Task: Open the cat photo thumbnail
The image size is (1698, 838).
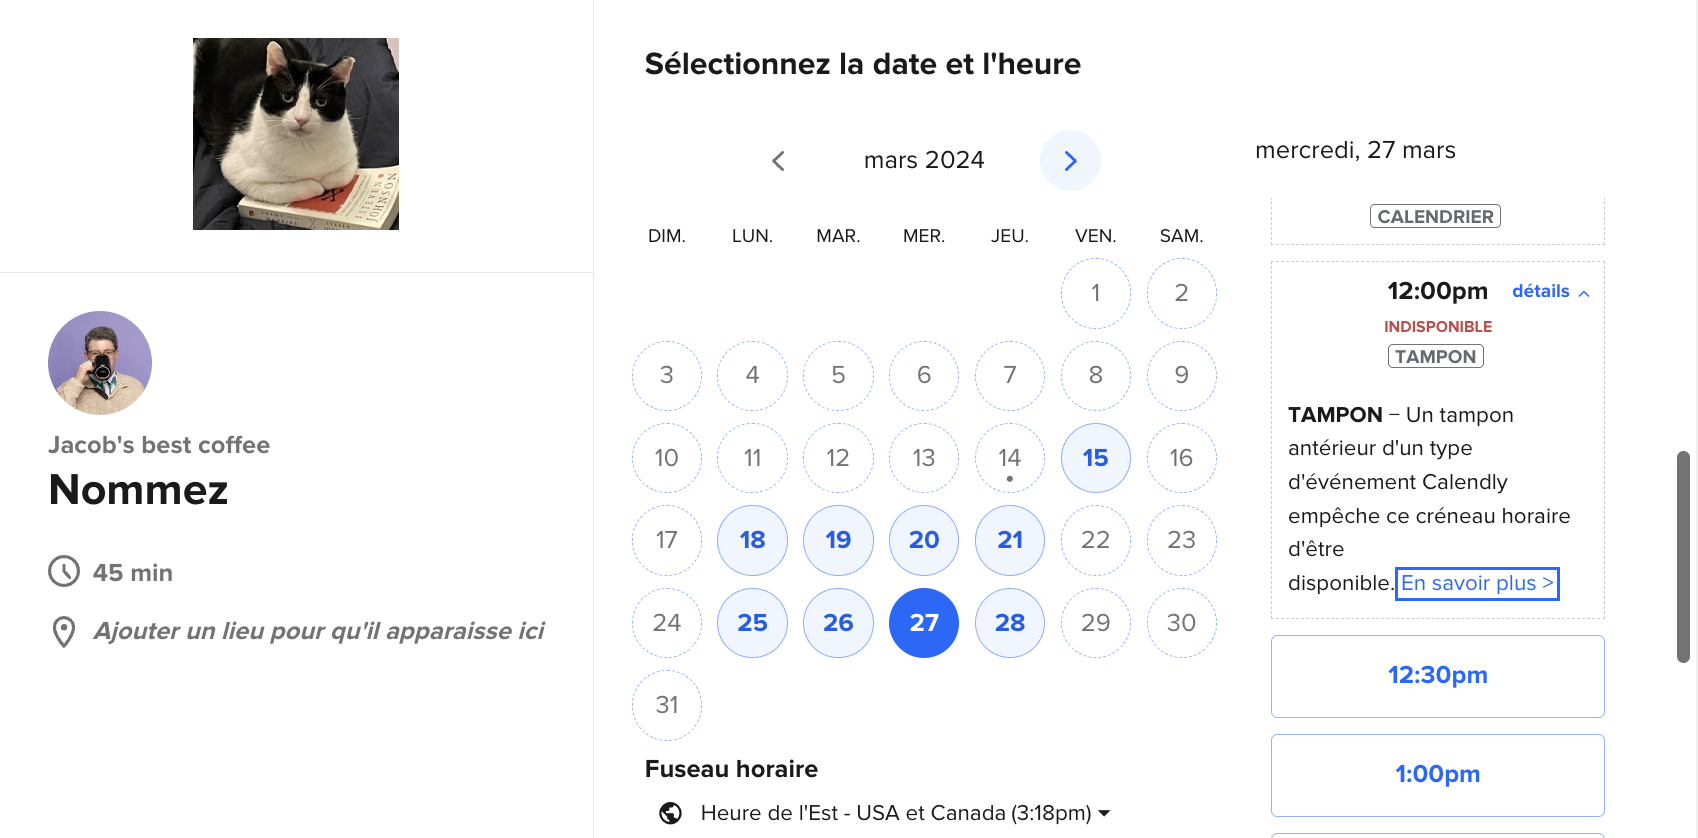Action: point(296,134)
